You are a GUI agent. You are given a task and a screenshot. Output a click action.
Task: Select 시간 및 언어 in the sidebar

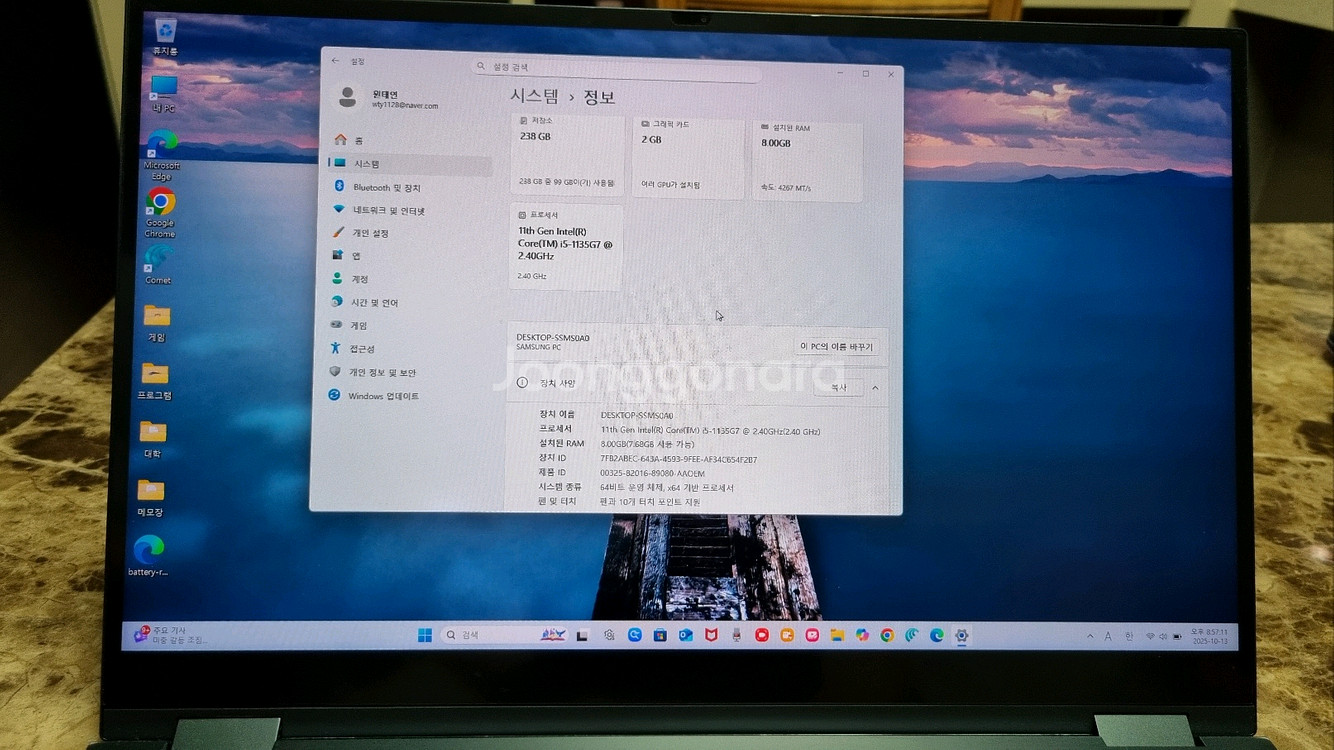[x=374, y=302]
